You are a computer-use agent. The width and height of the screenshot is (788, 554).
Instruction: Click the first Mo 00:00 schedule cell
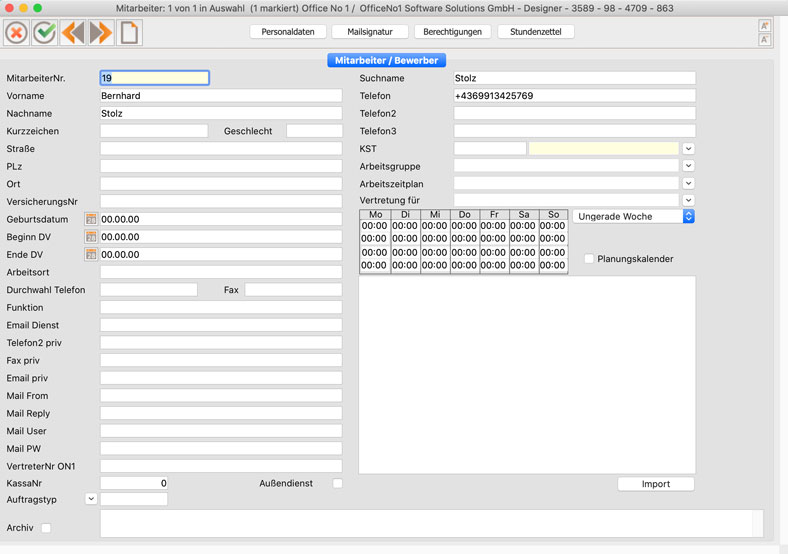(374, 226)
